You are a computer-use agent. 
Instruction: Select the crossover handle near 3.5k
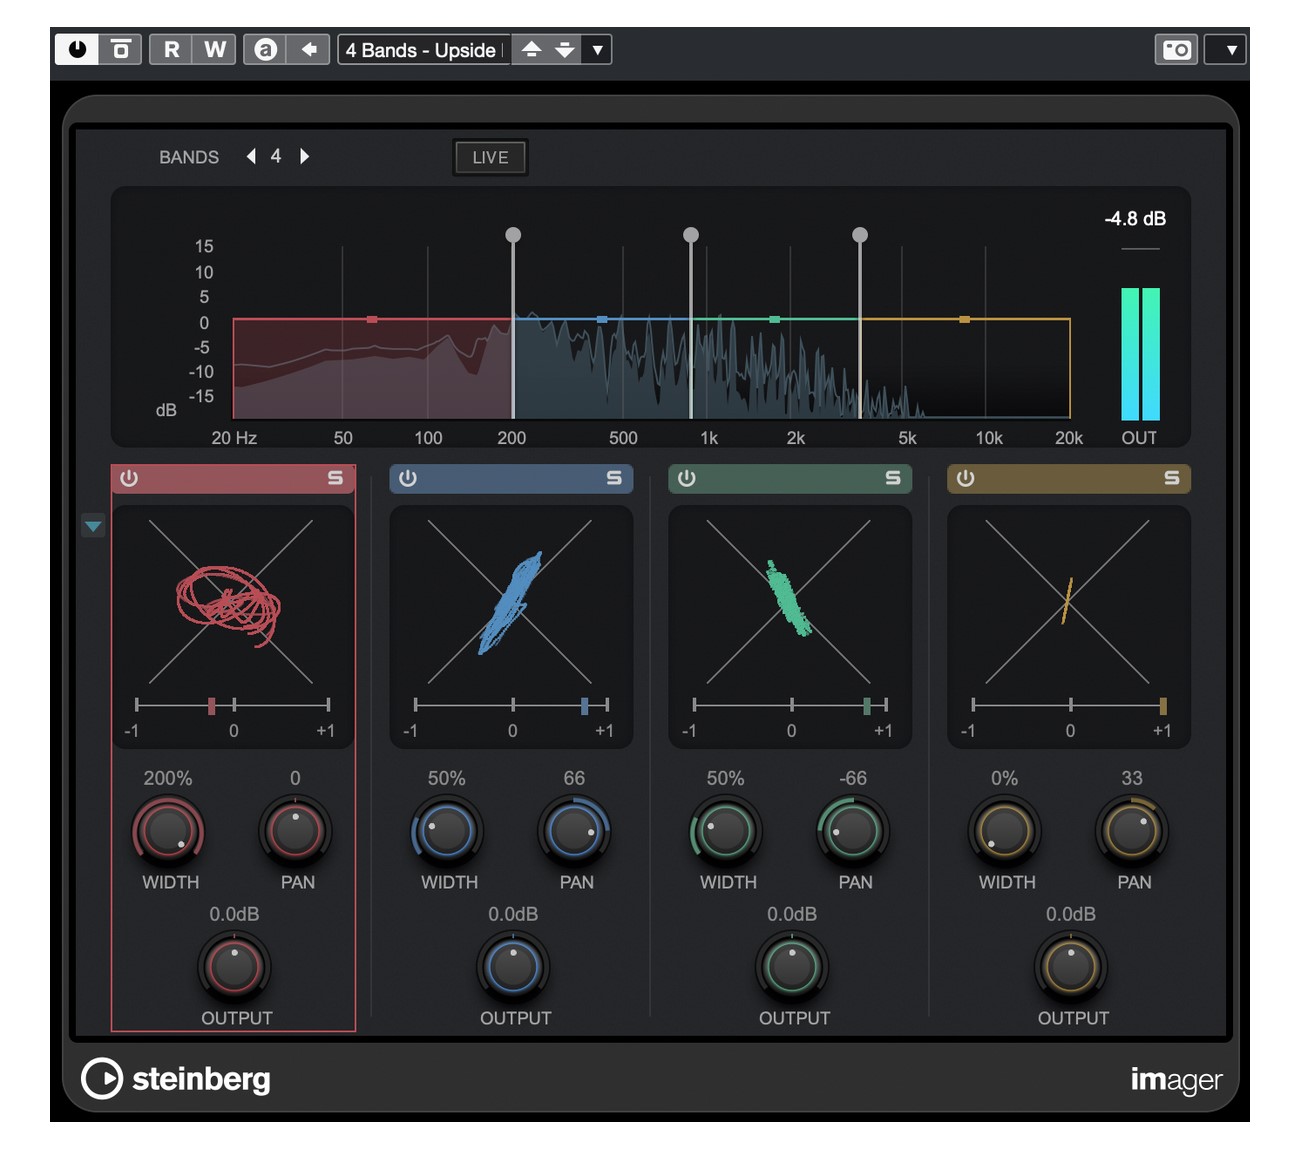pyautogui.click(x=860, y=235)
